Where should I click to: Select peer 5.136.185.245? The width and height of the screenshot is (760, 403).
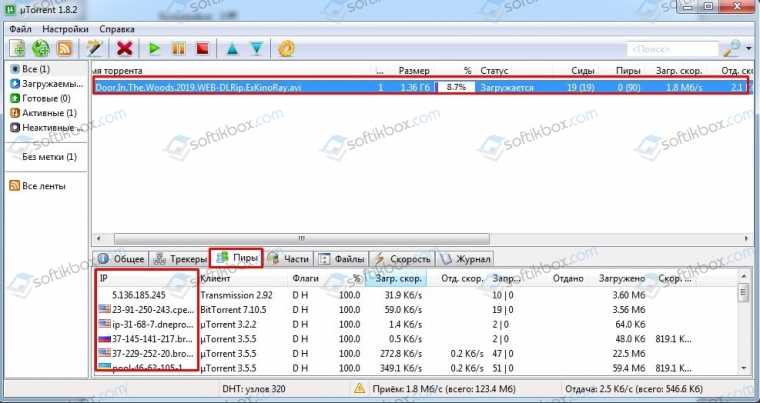[x=139, y=295]
